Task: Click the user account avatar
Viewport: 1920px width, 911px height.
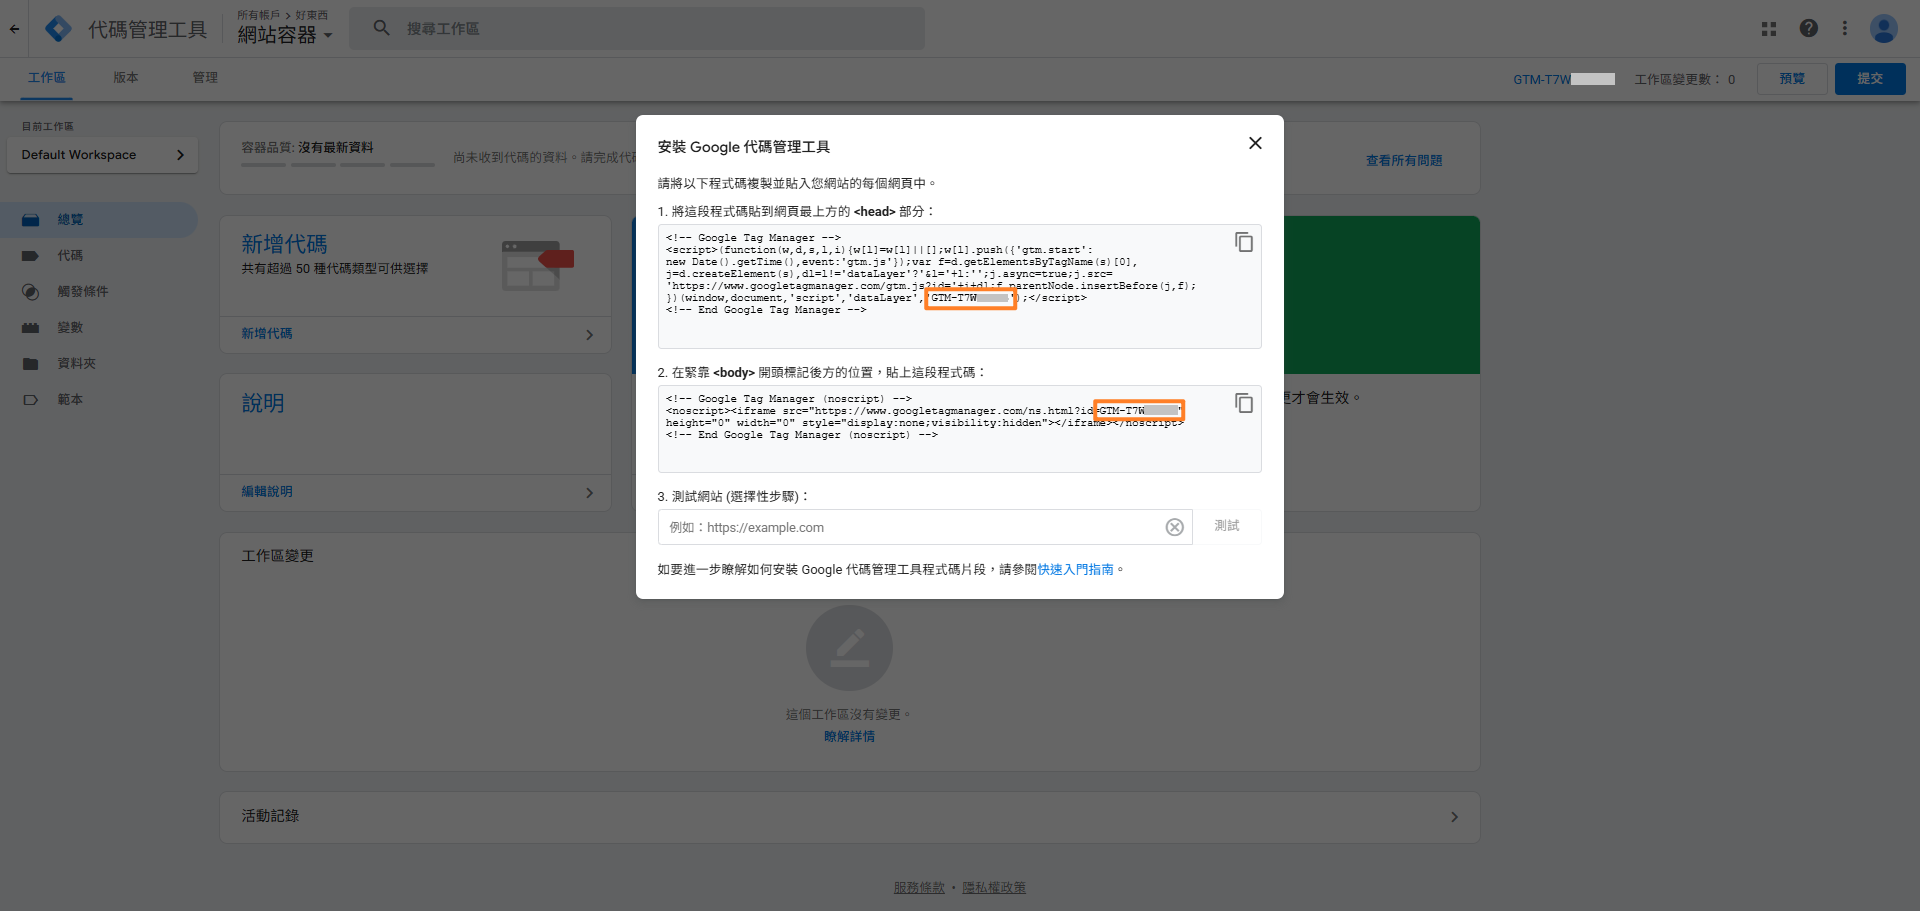Action: 1884,28
